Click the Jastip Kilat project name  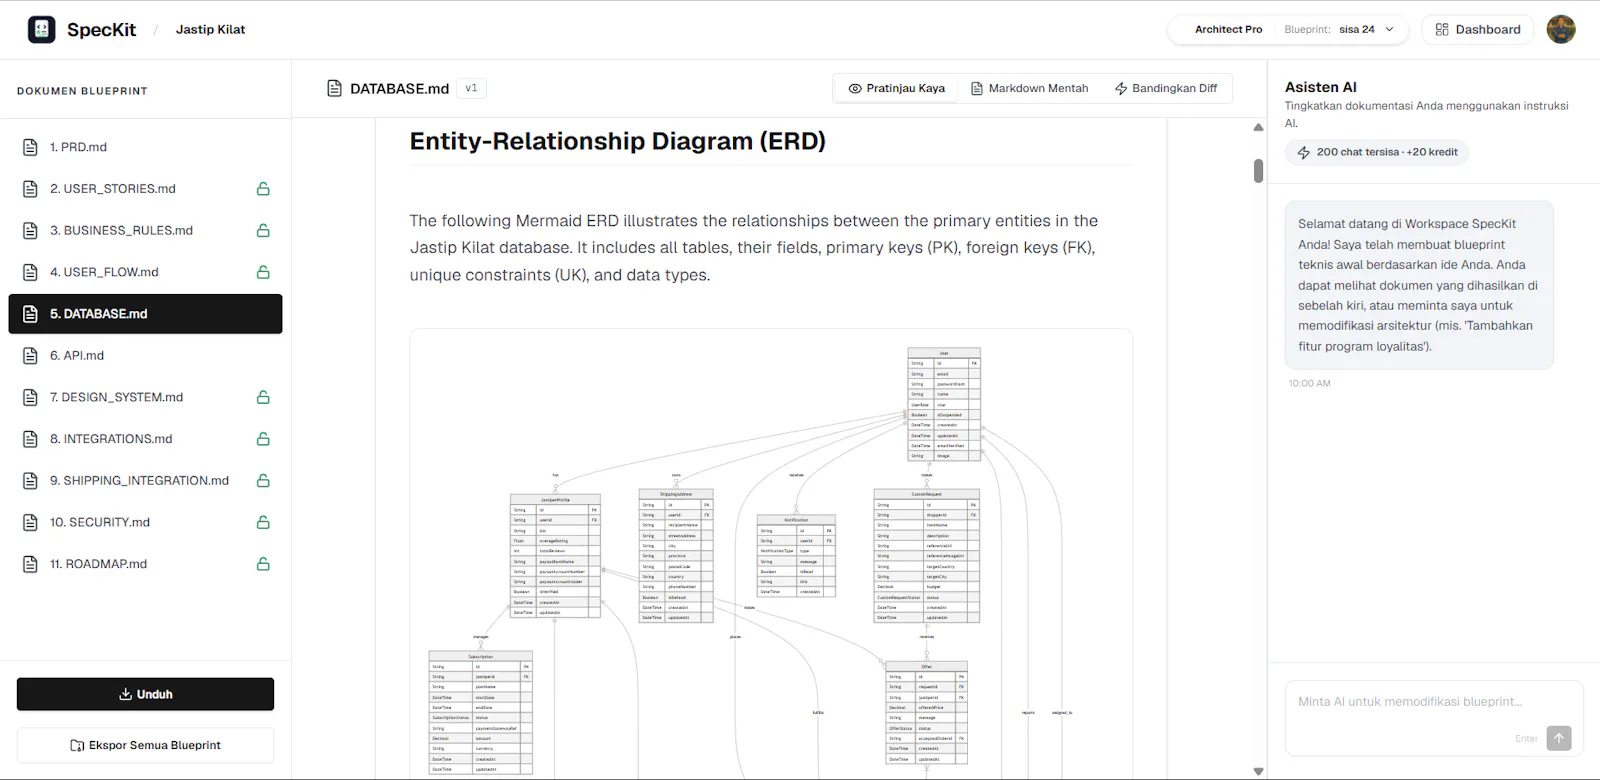210,30
